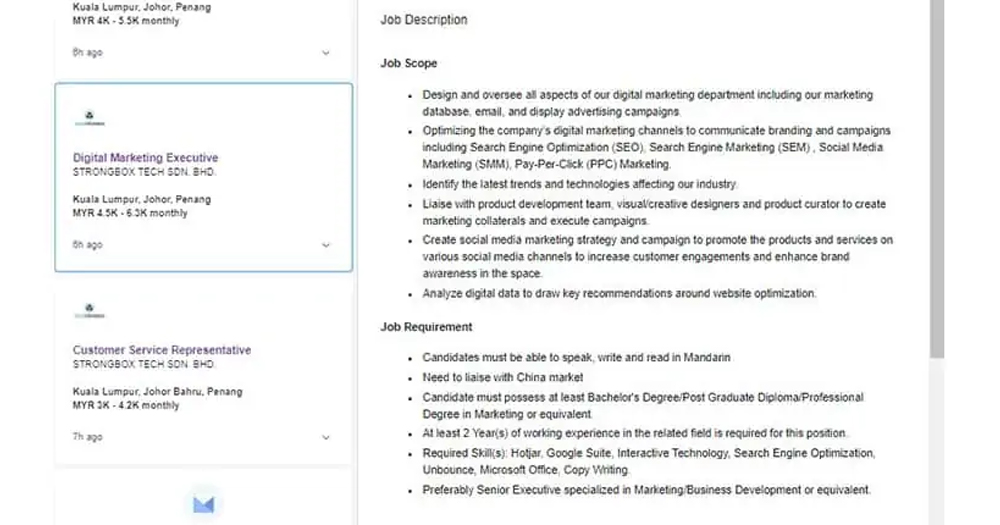Click the Job Description heading
The image size is (1000, 525).
[x=423, y=20]
